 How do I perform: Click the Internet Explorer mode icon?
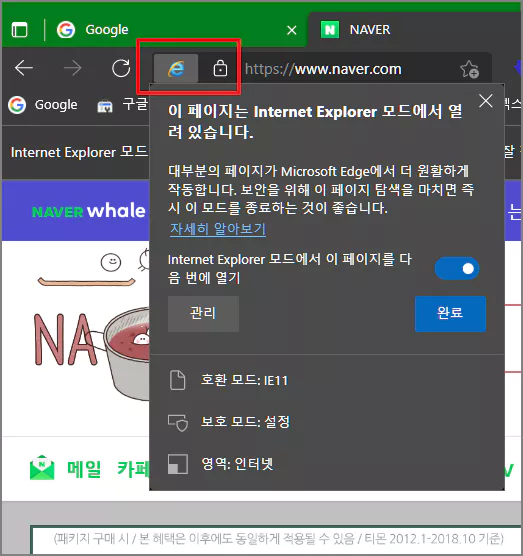(x=176, y=68)
